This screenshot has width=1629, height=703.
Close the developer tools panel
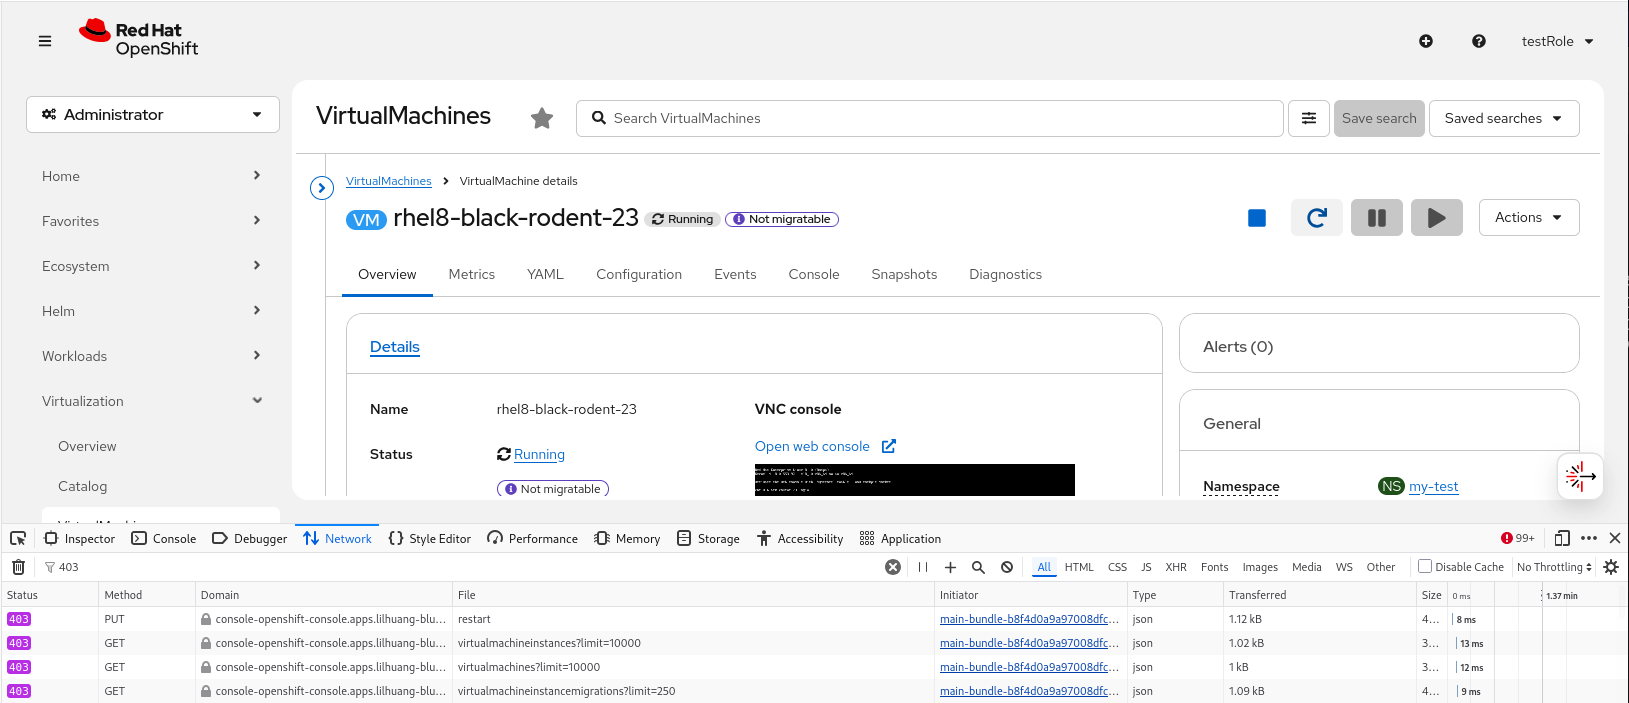click(x=1615, y=538)
